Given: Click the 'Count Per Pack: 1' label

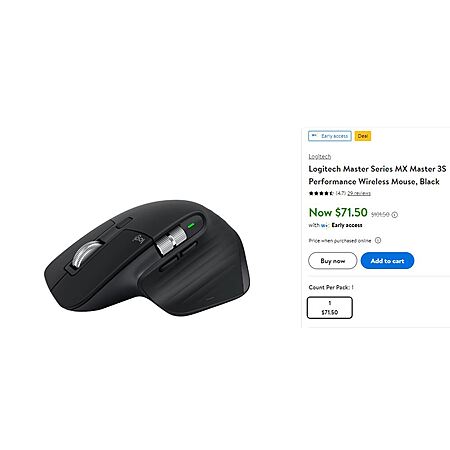Looking at the screenshot, I should 331,287.
